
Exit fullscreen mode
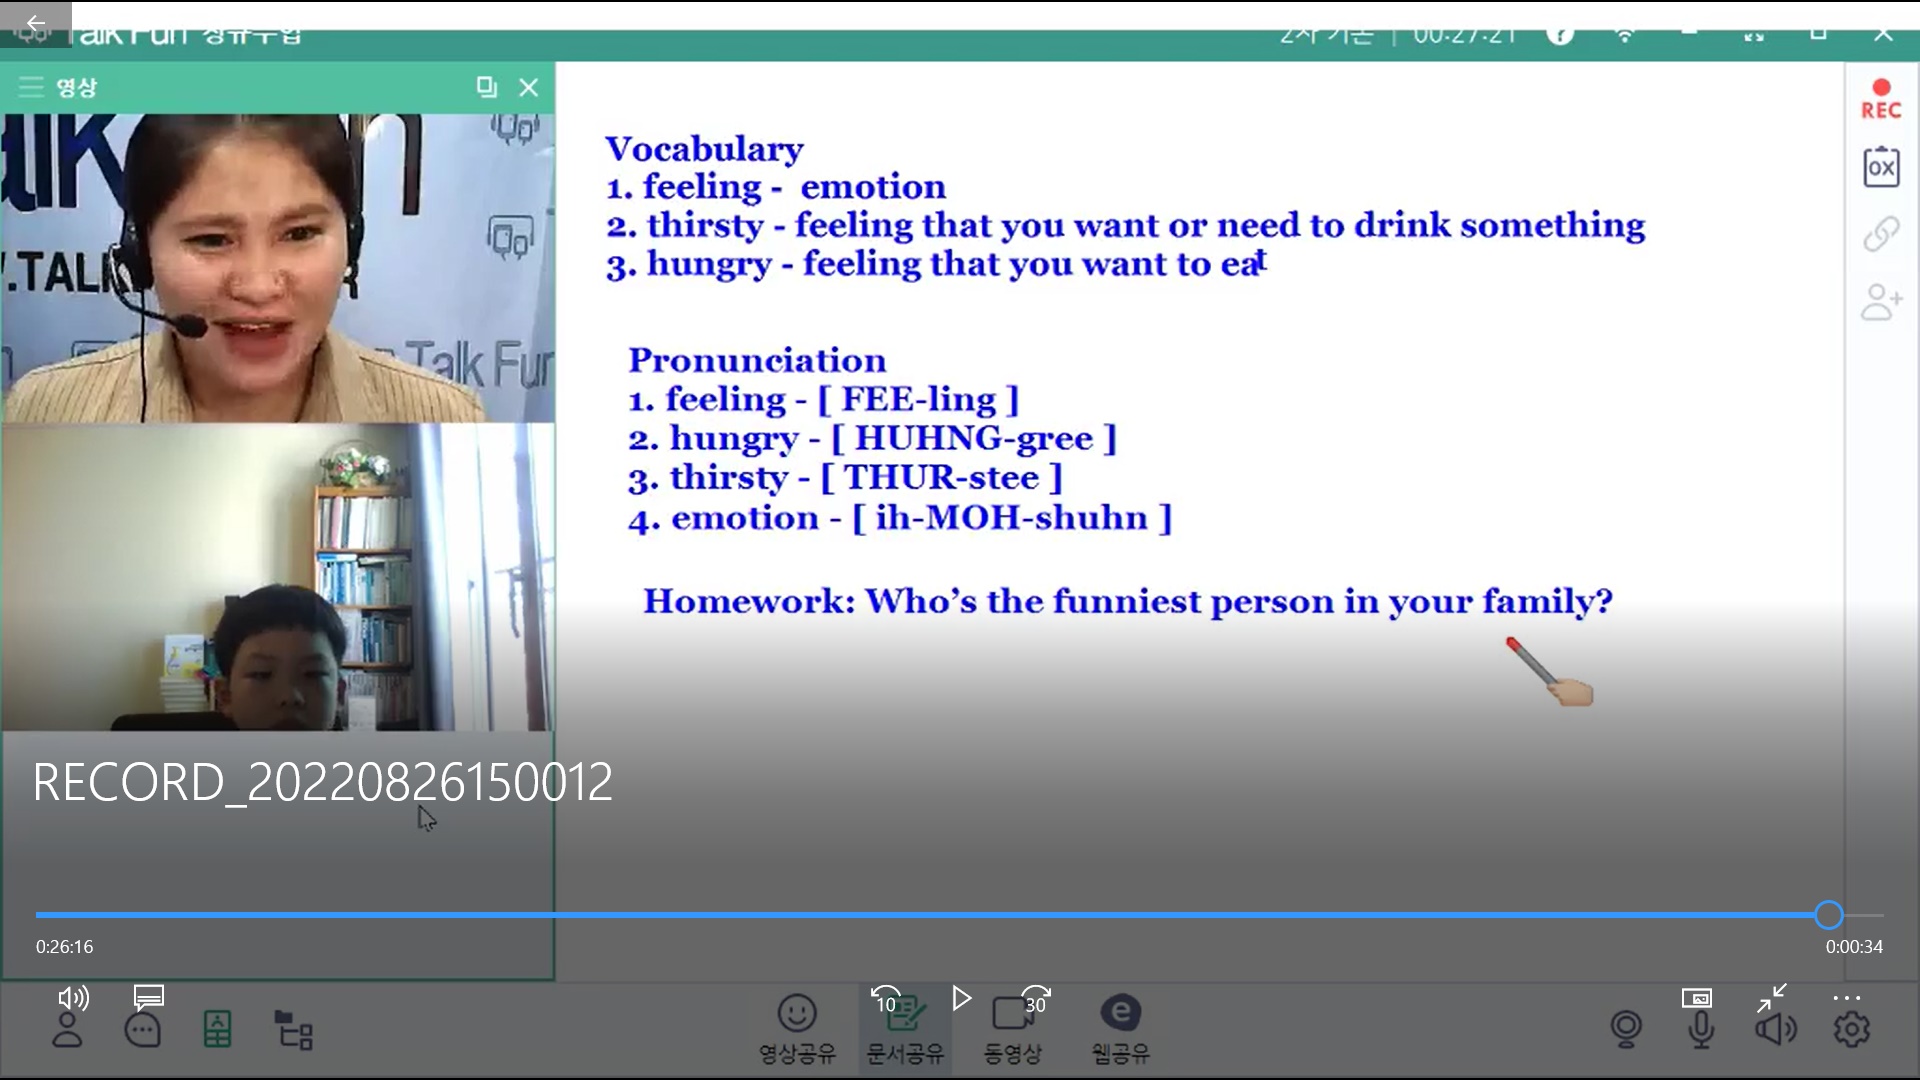coord(1771,998)
